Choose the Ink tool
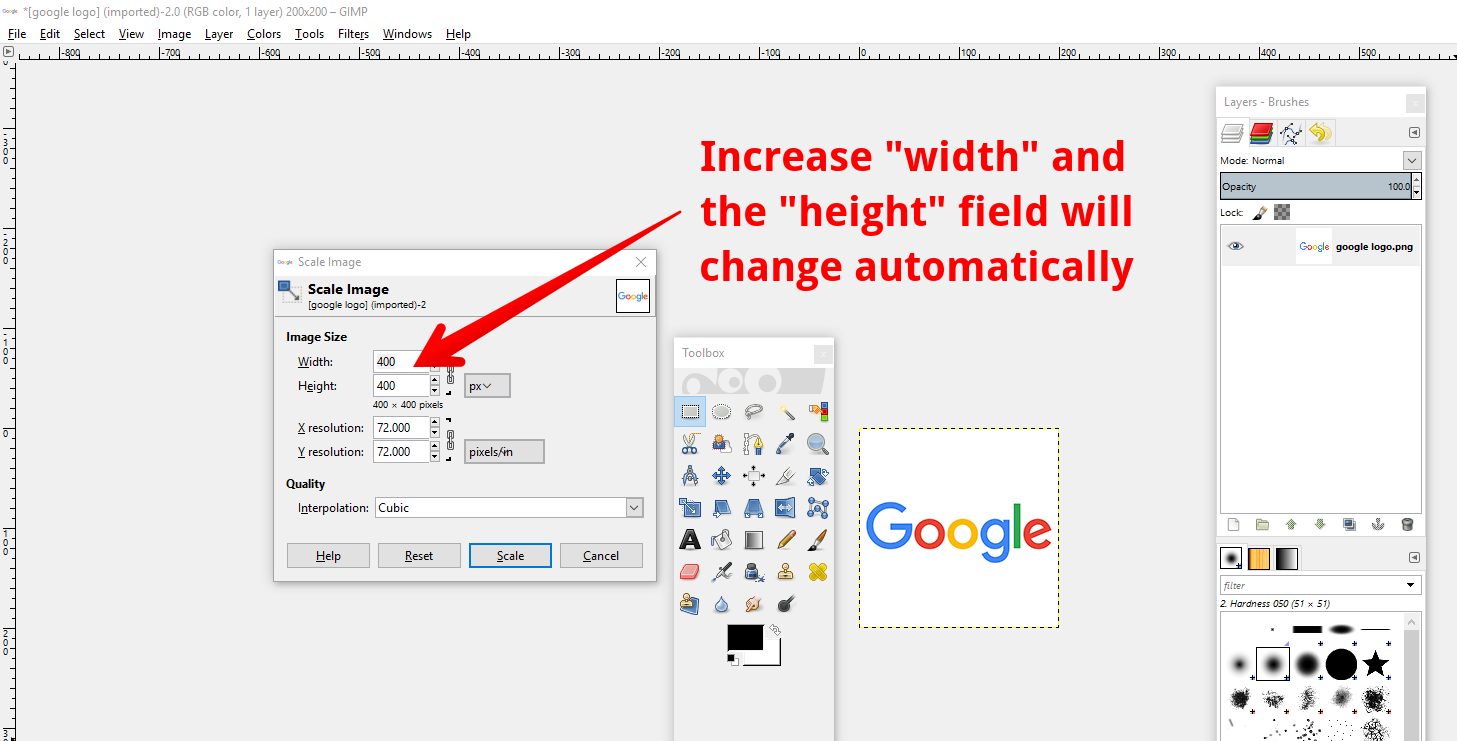 [x=754, y=572]
